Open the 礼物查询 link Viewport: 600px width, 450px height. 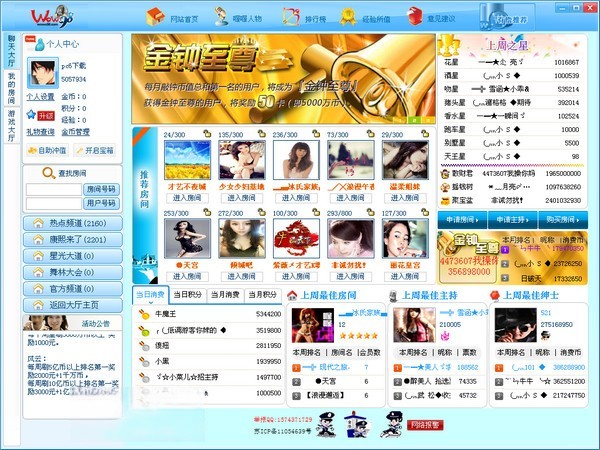click(41, 132)
